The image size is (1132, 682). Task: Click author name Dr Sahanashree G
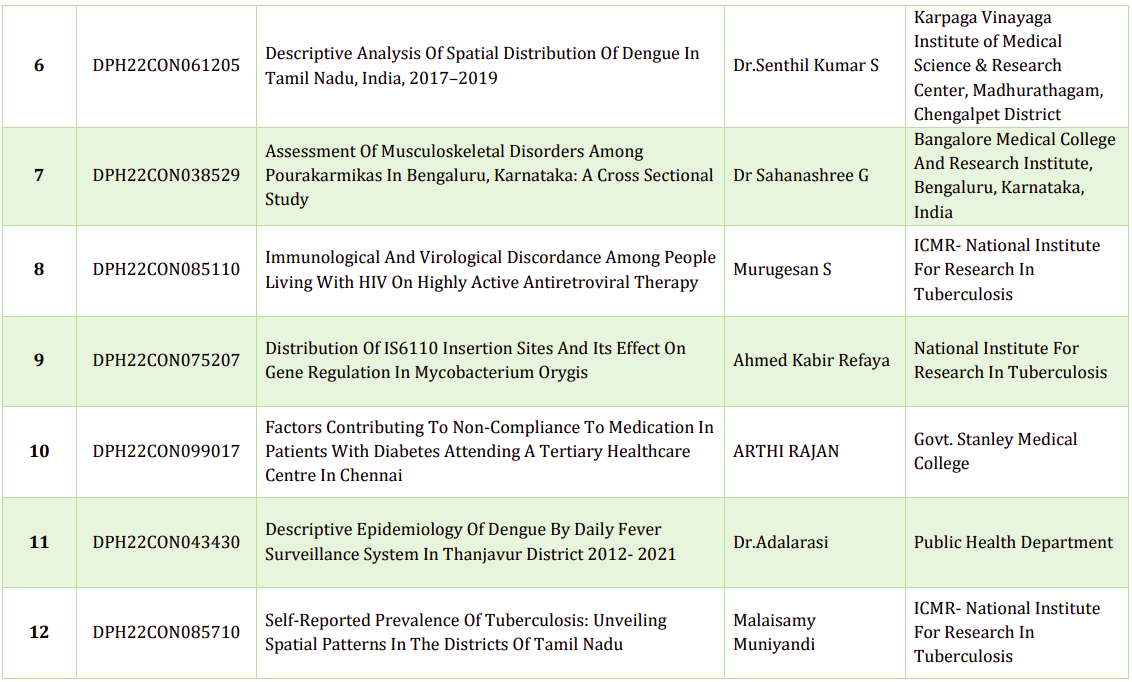click(x=800, y=176)
